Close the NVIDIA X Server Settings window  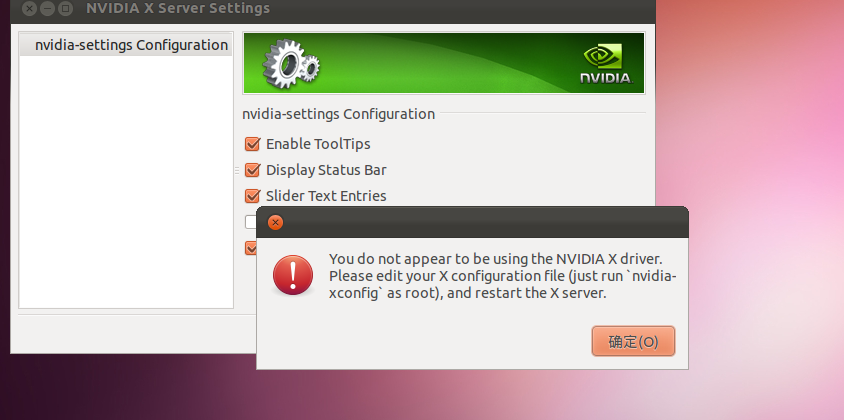pos(30,8)
